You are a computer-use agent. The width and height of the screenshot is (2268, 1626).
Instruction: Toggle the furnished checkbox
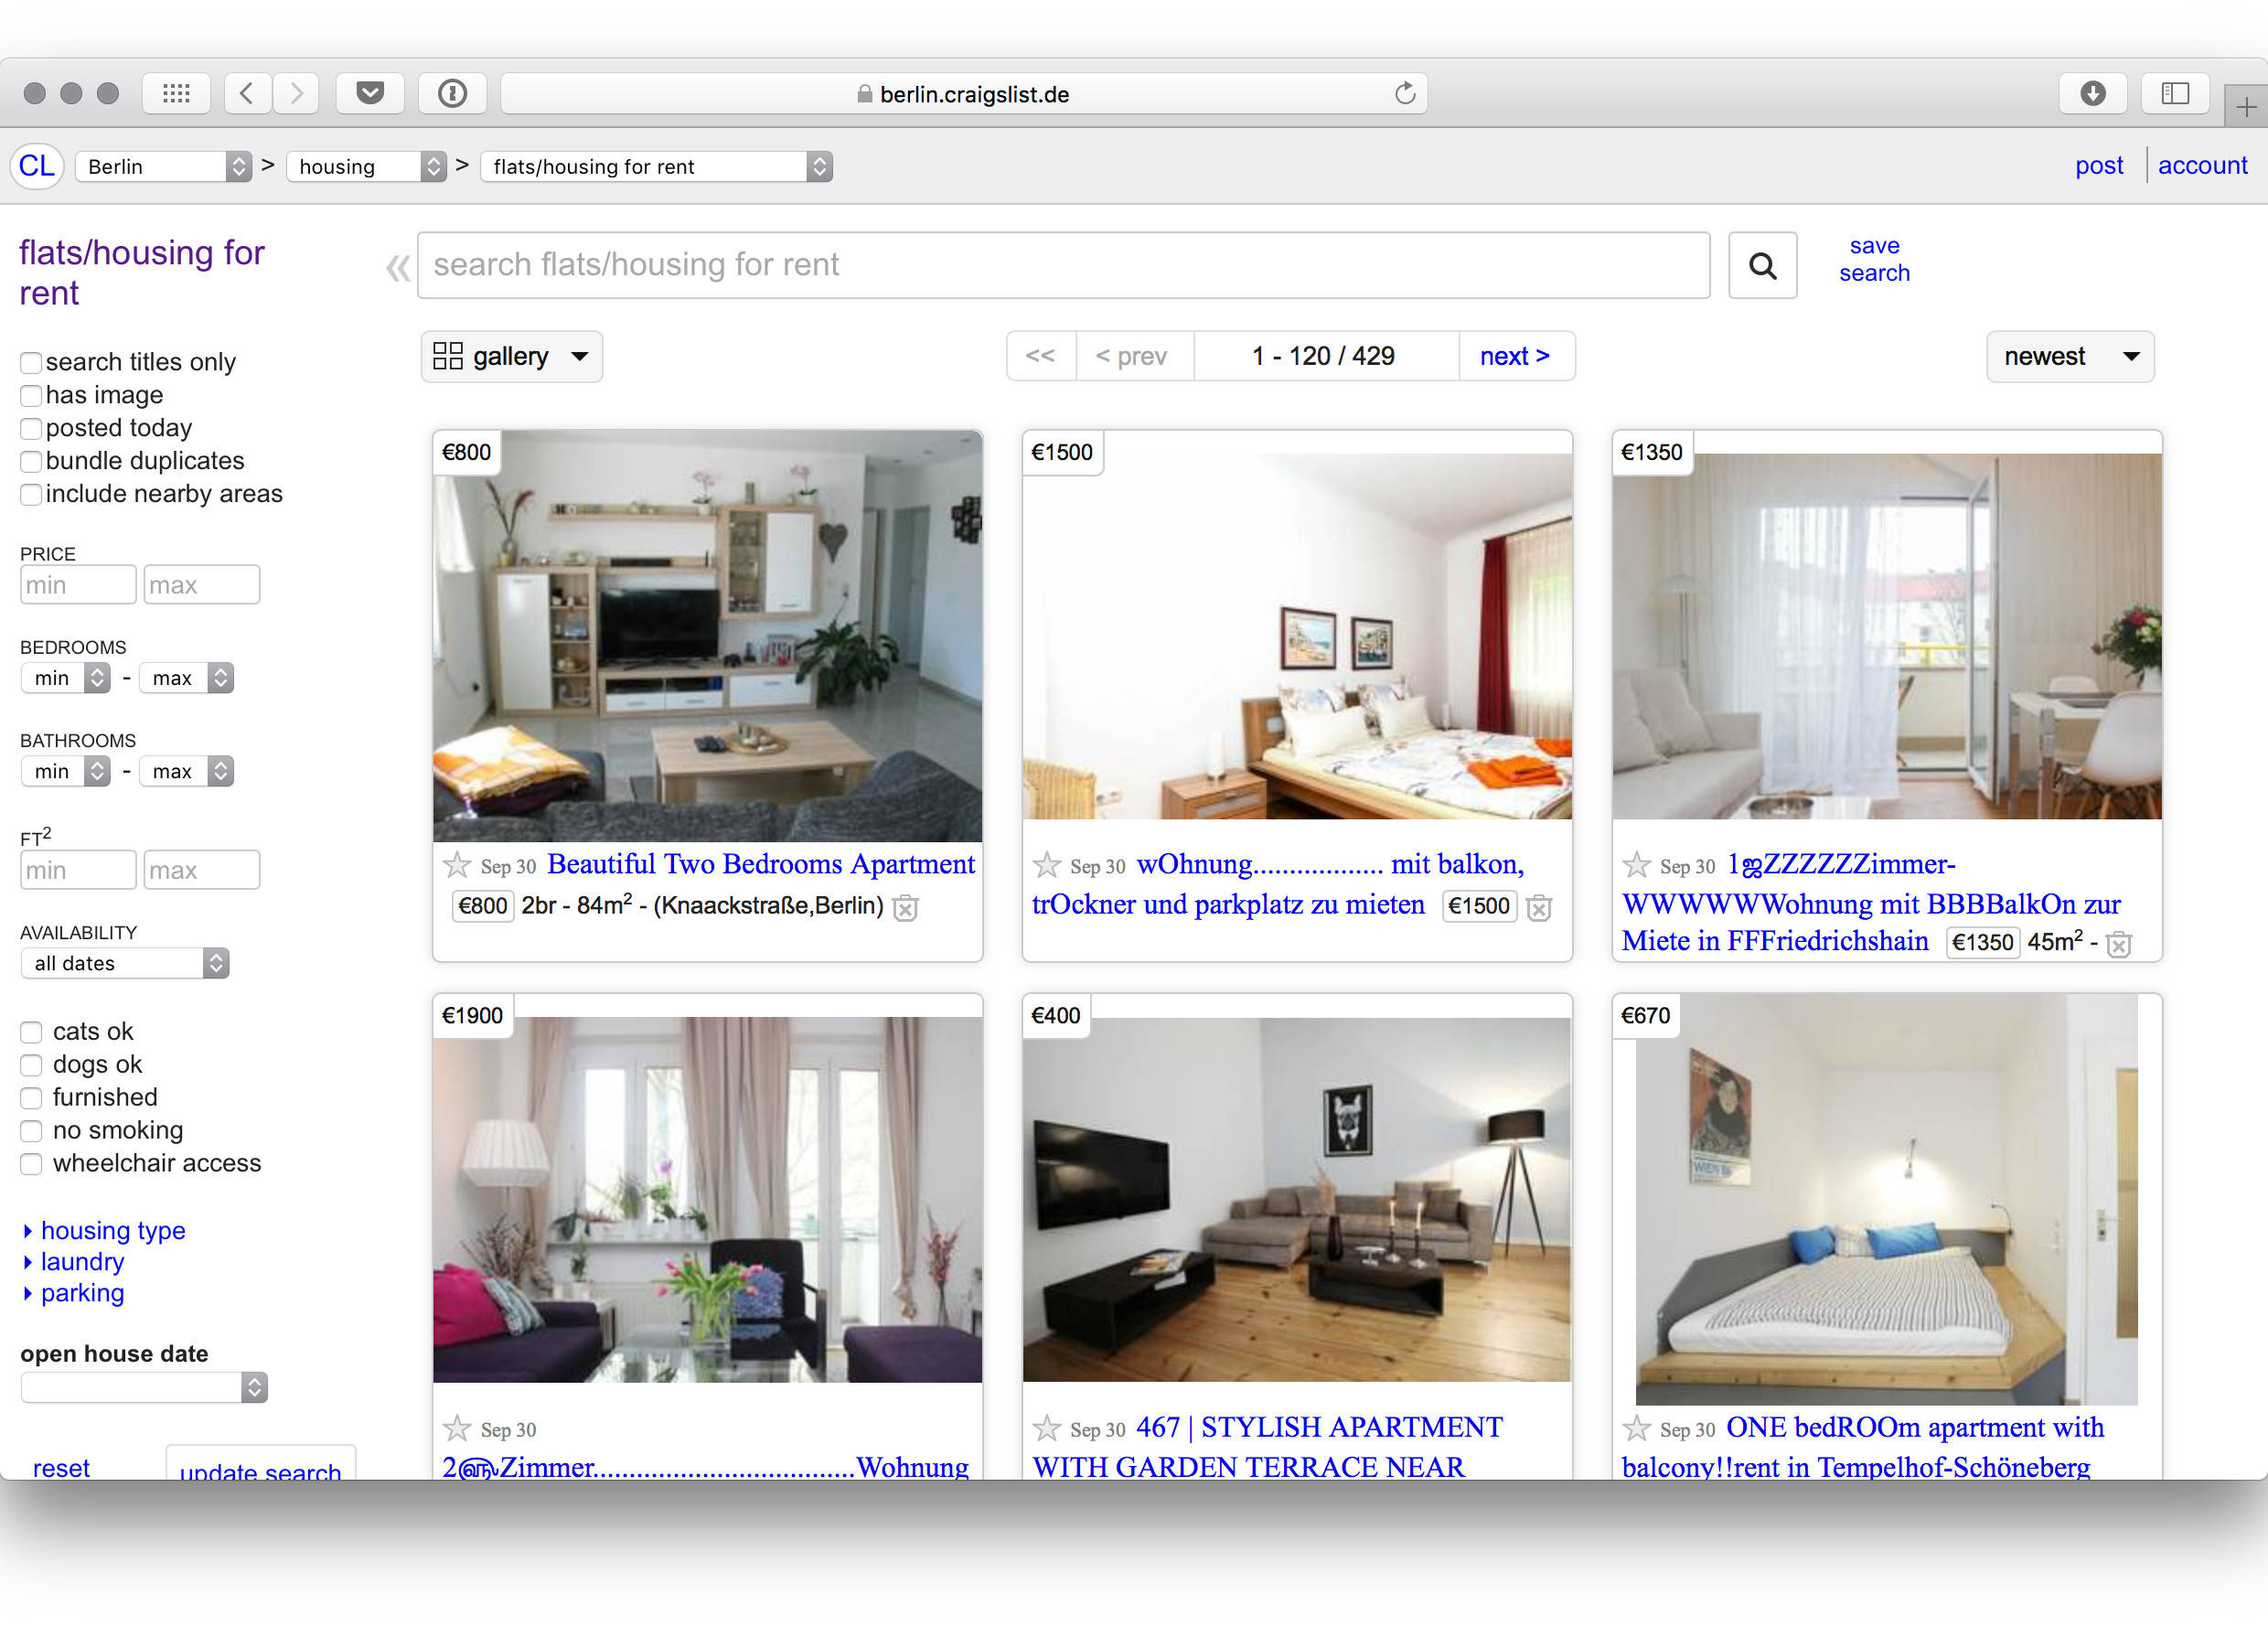[x=34, y=1096]
